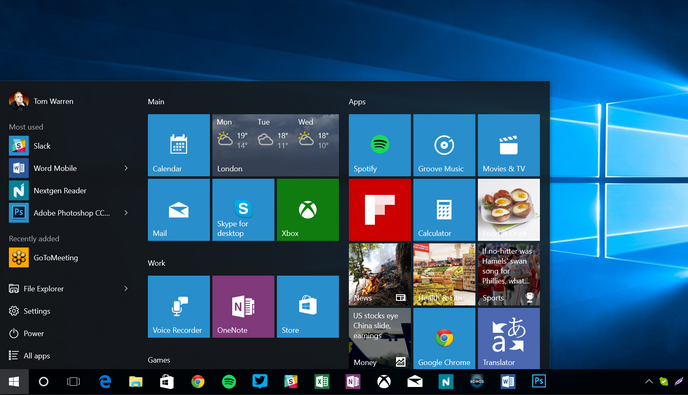Open Twitter app on taskbar
688x395 pixels.
pos(260,382)
